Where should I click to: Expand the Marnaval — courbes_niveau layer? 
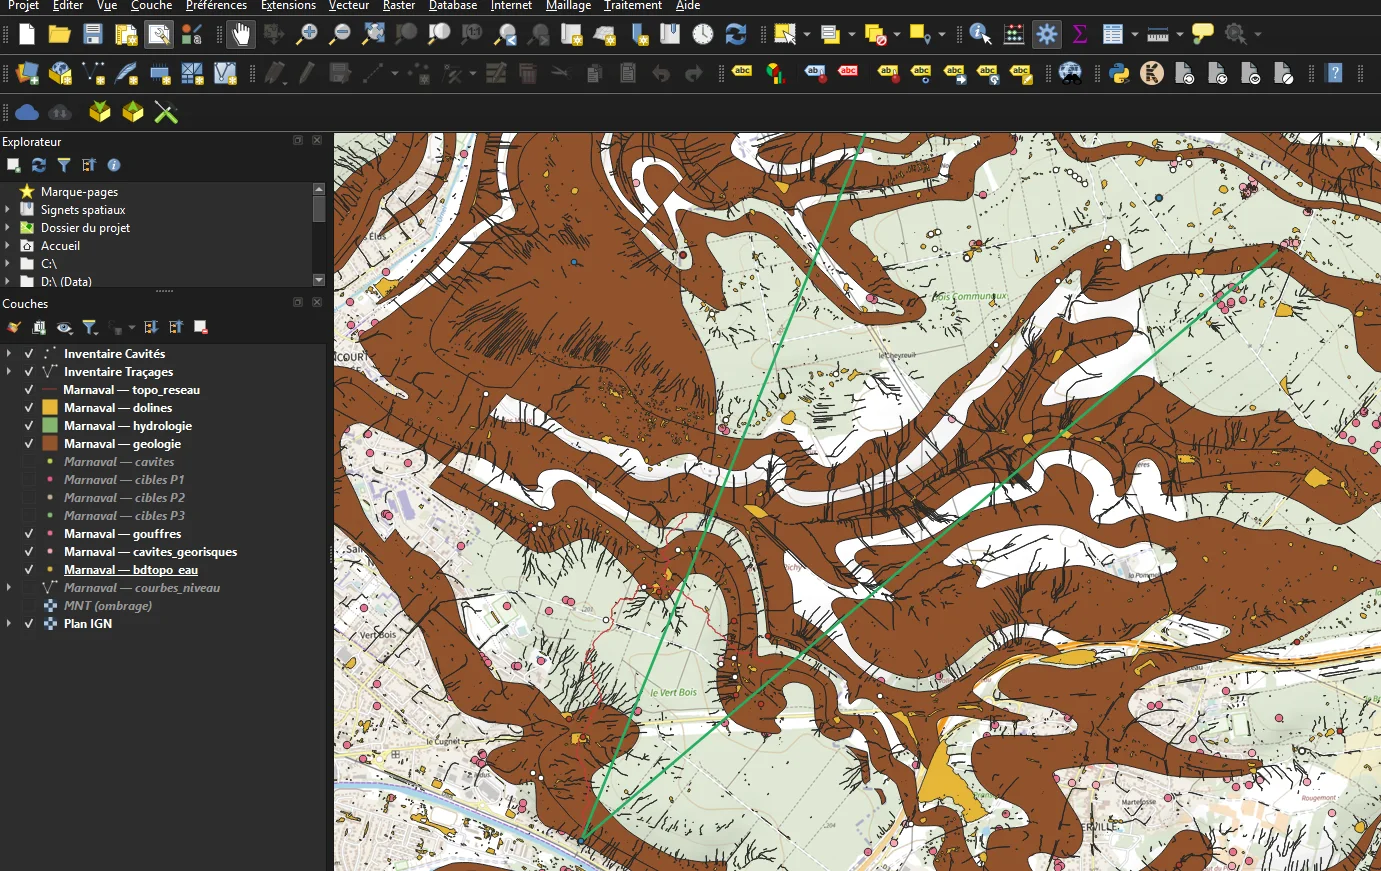point(9,588)
